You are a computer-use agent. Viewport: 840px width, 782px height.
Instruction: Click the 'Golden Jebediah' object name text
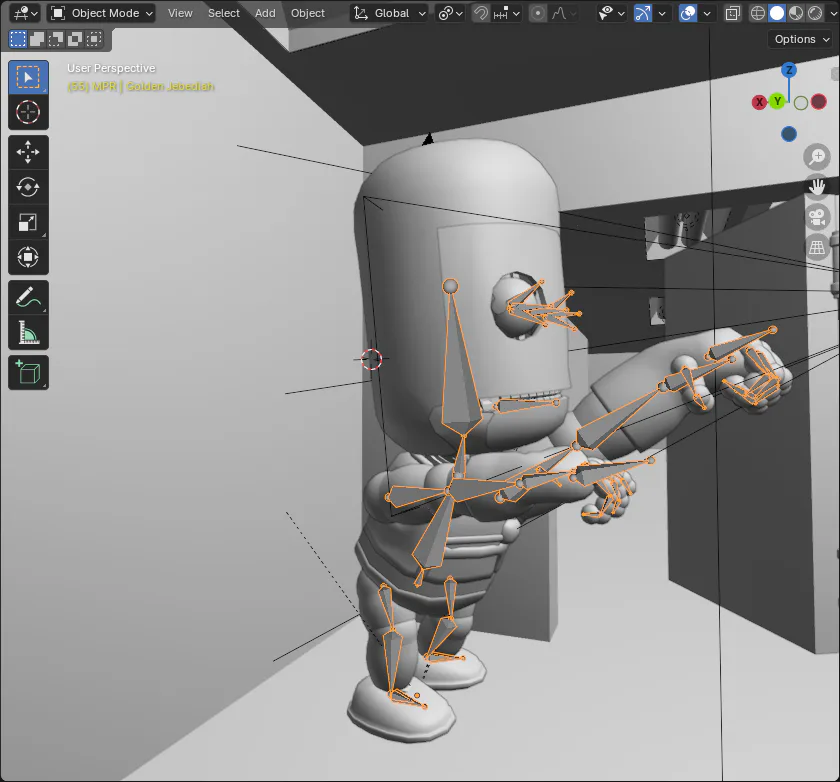click(170, 86)
